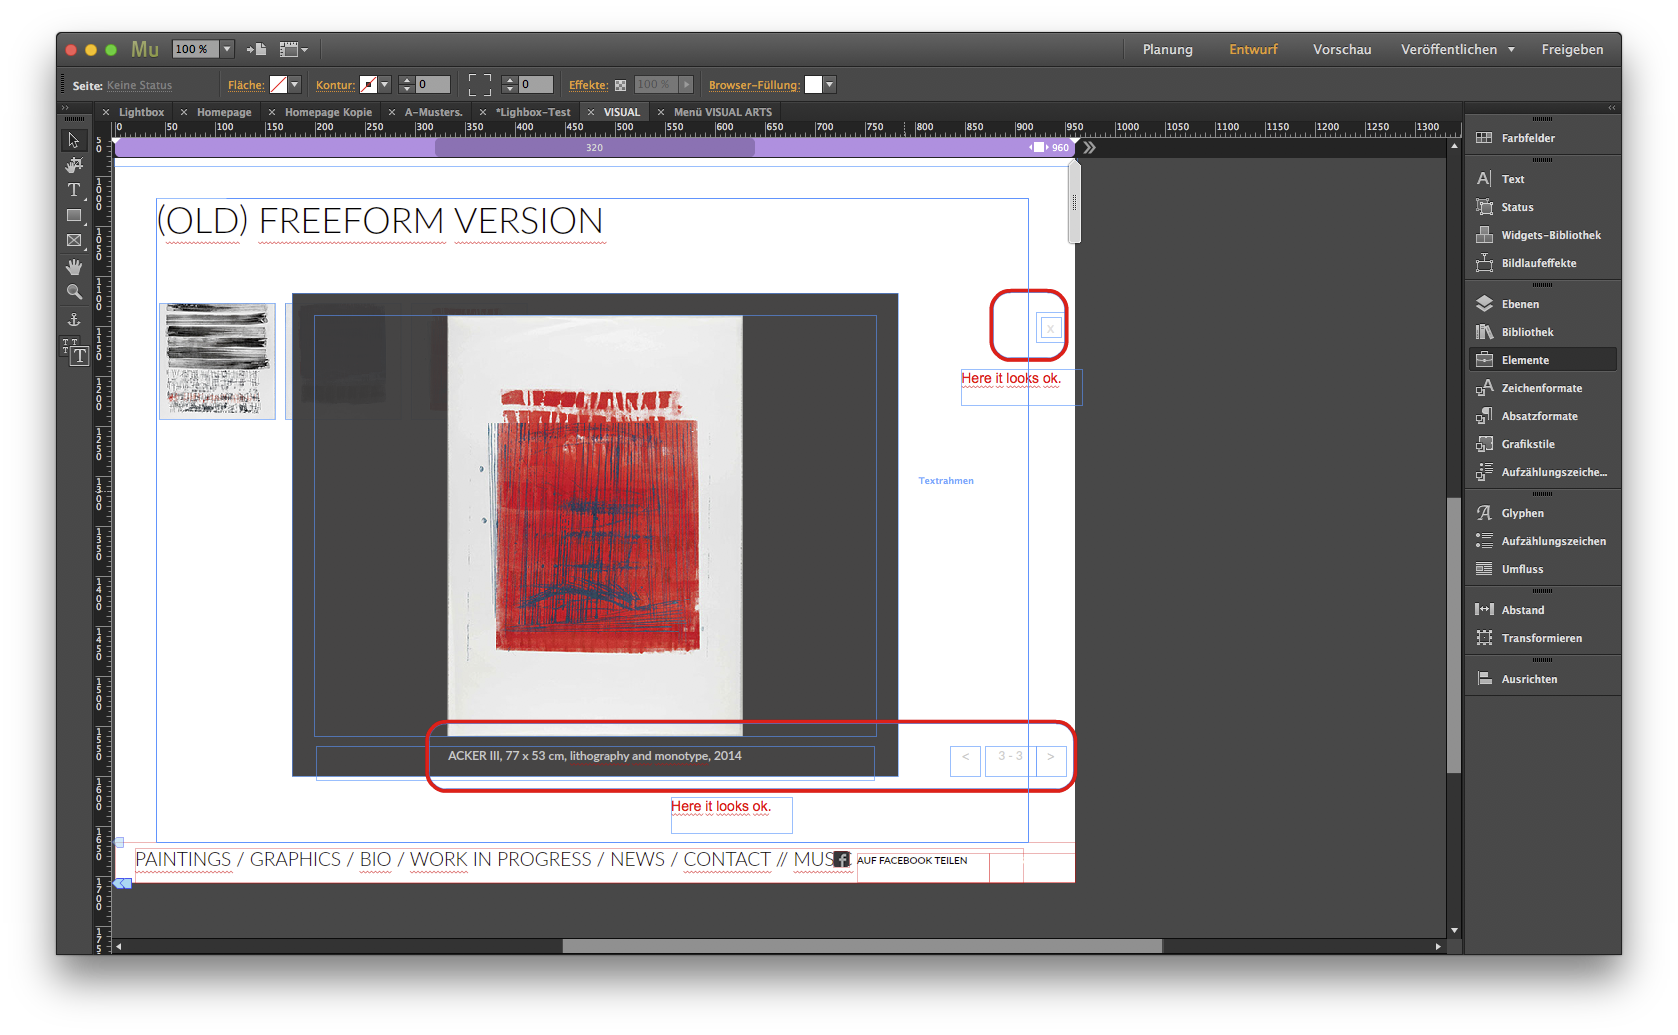Open the Browser-Füllung dropdown arrow
This screenshot has height=1035, width=1678.
829,85
